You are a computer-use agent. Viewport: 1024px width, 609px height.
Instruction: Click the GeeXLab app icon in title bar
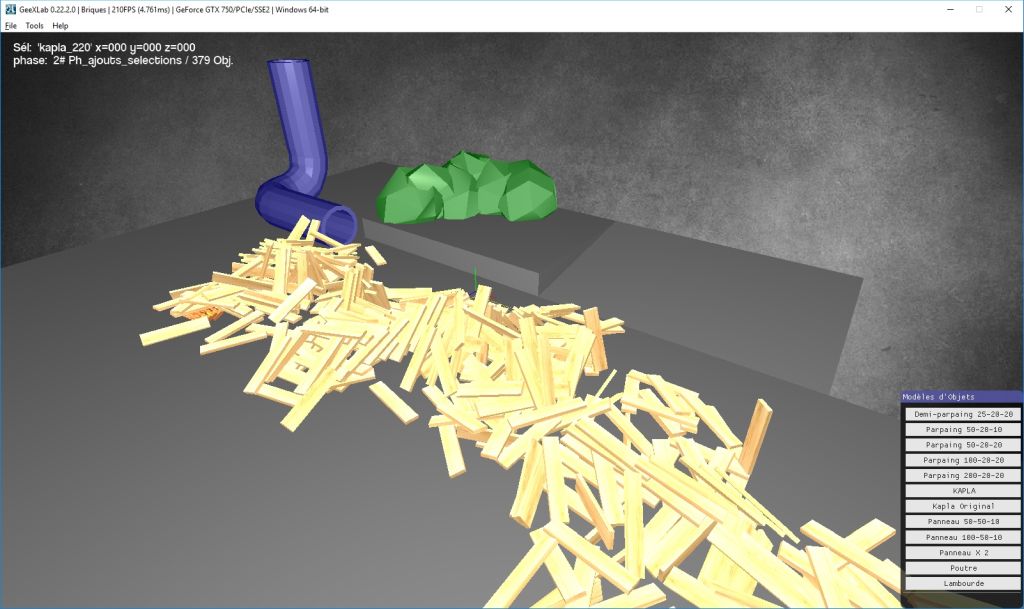pos(10,9)
